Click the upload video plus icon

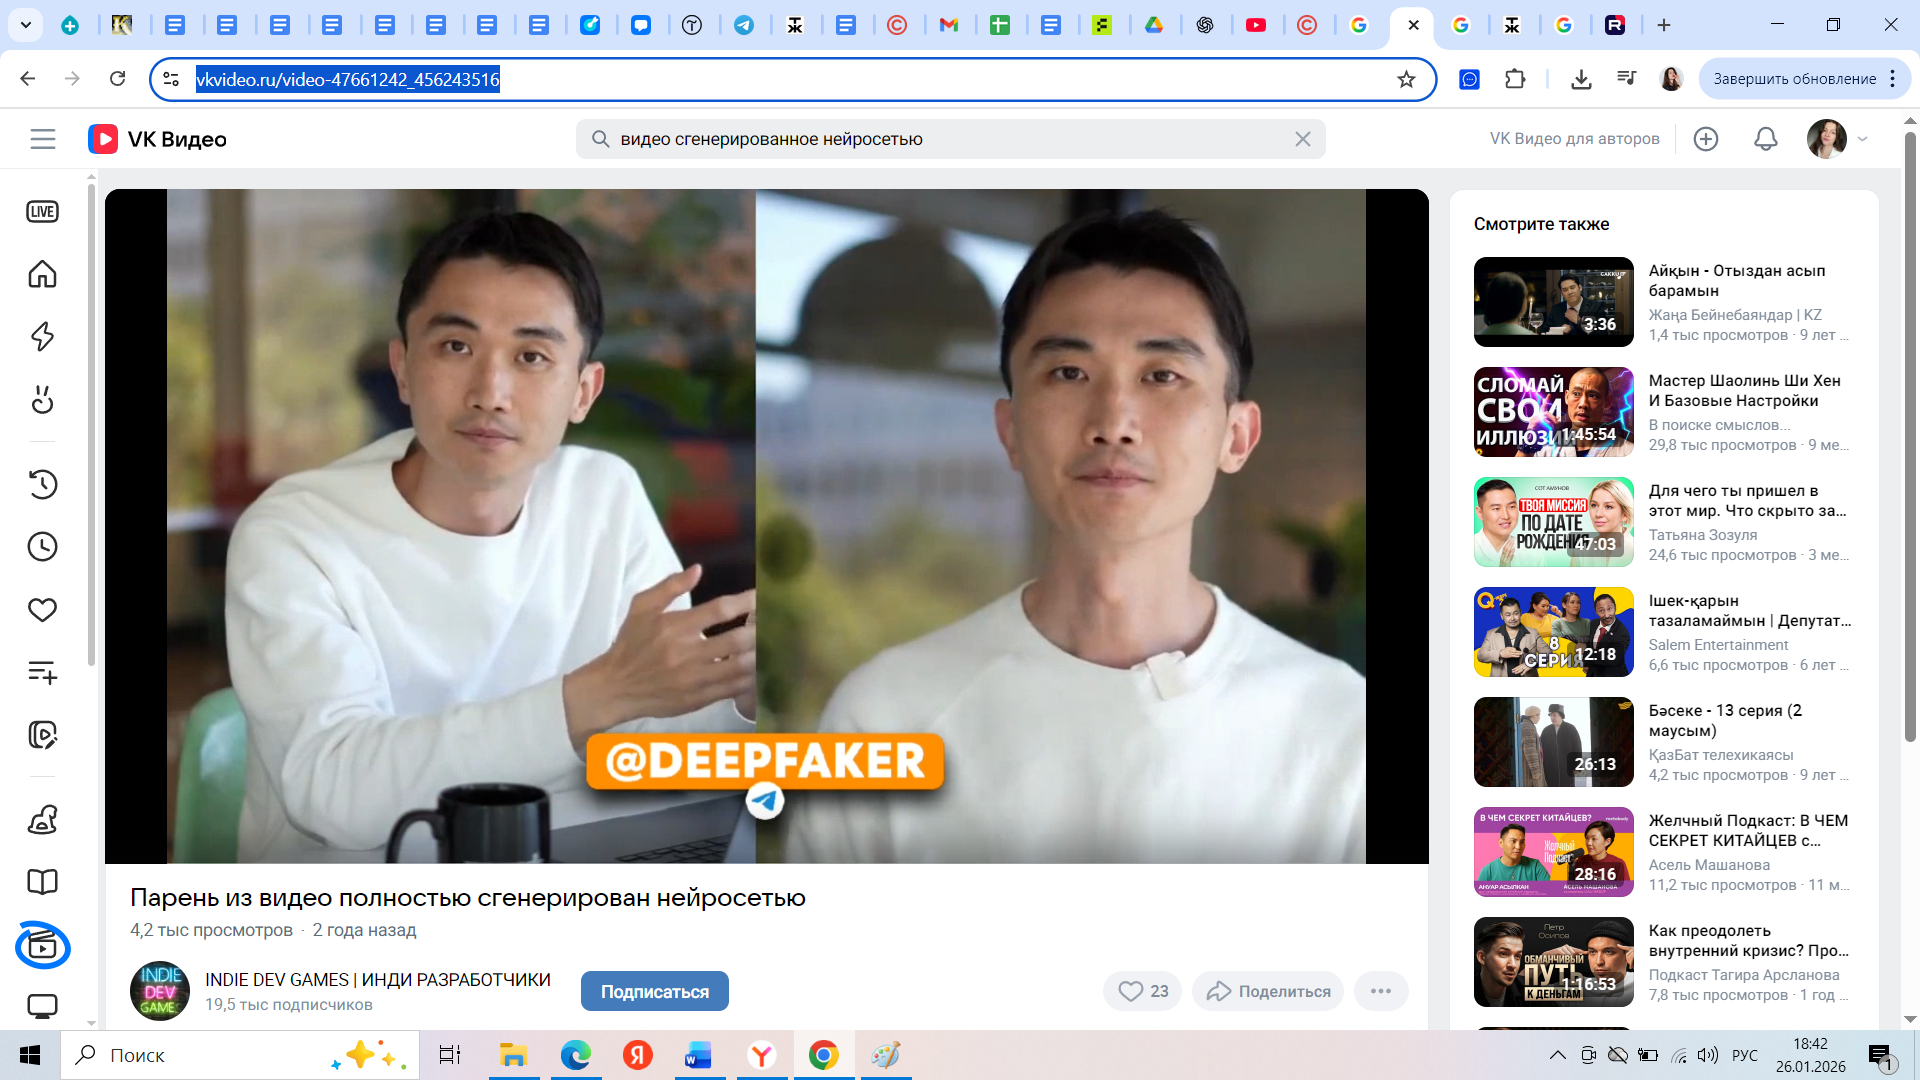(1706, 139)
